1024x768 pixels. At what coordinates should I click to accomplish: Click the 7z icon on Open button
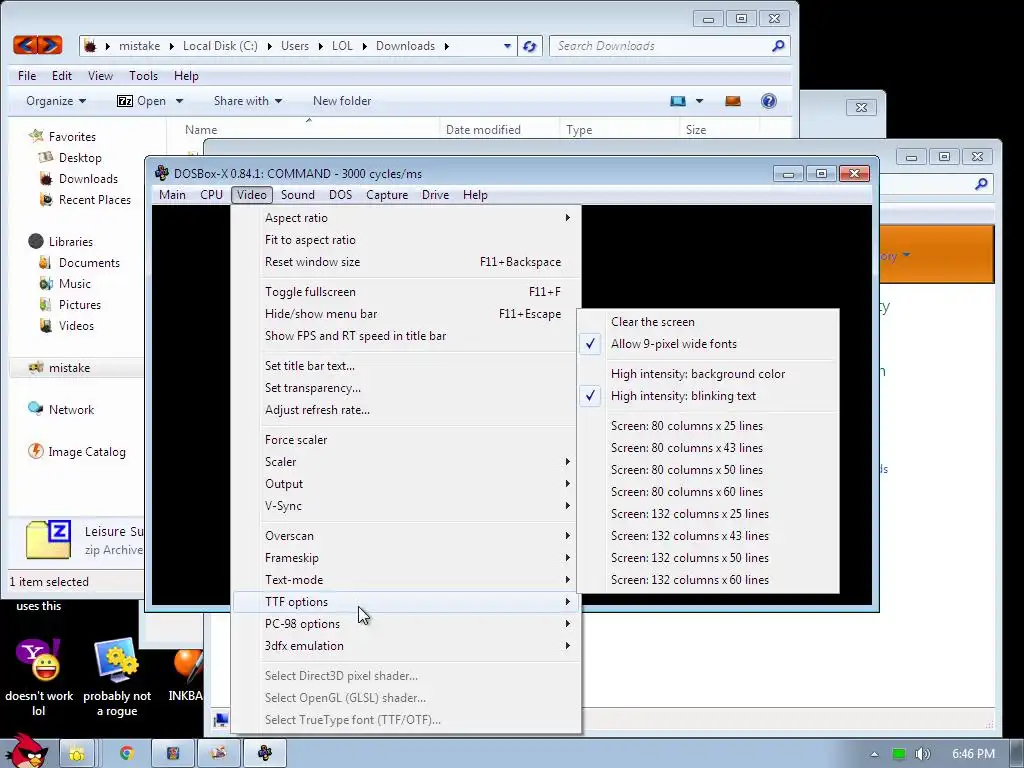click(x=125, y=101)
